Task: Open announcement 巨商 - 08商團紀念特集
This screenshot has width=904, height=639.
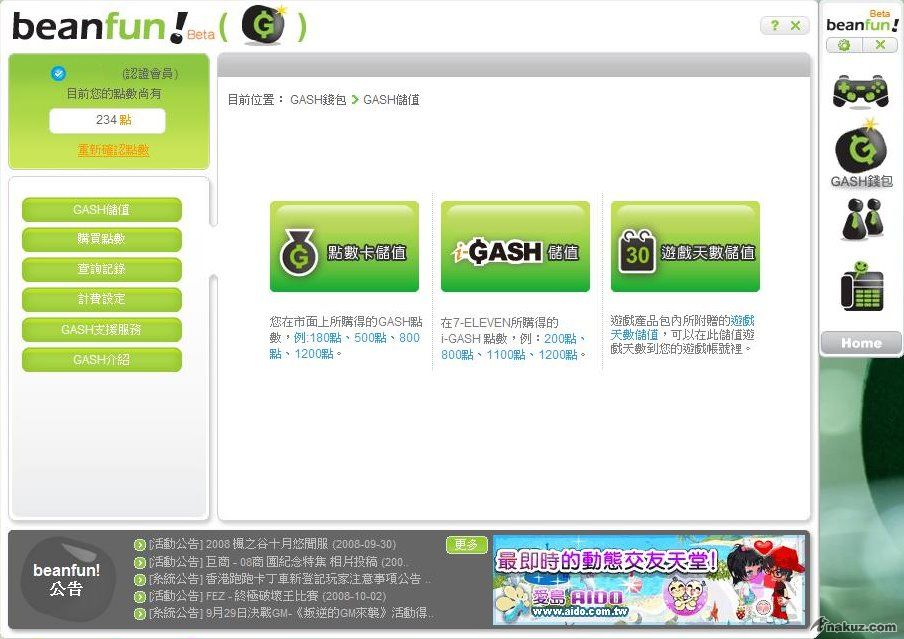Action: (278, 562)
